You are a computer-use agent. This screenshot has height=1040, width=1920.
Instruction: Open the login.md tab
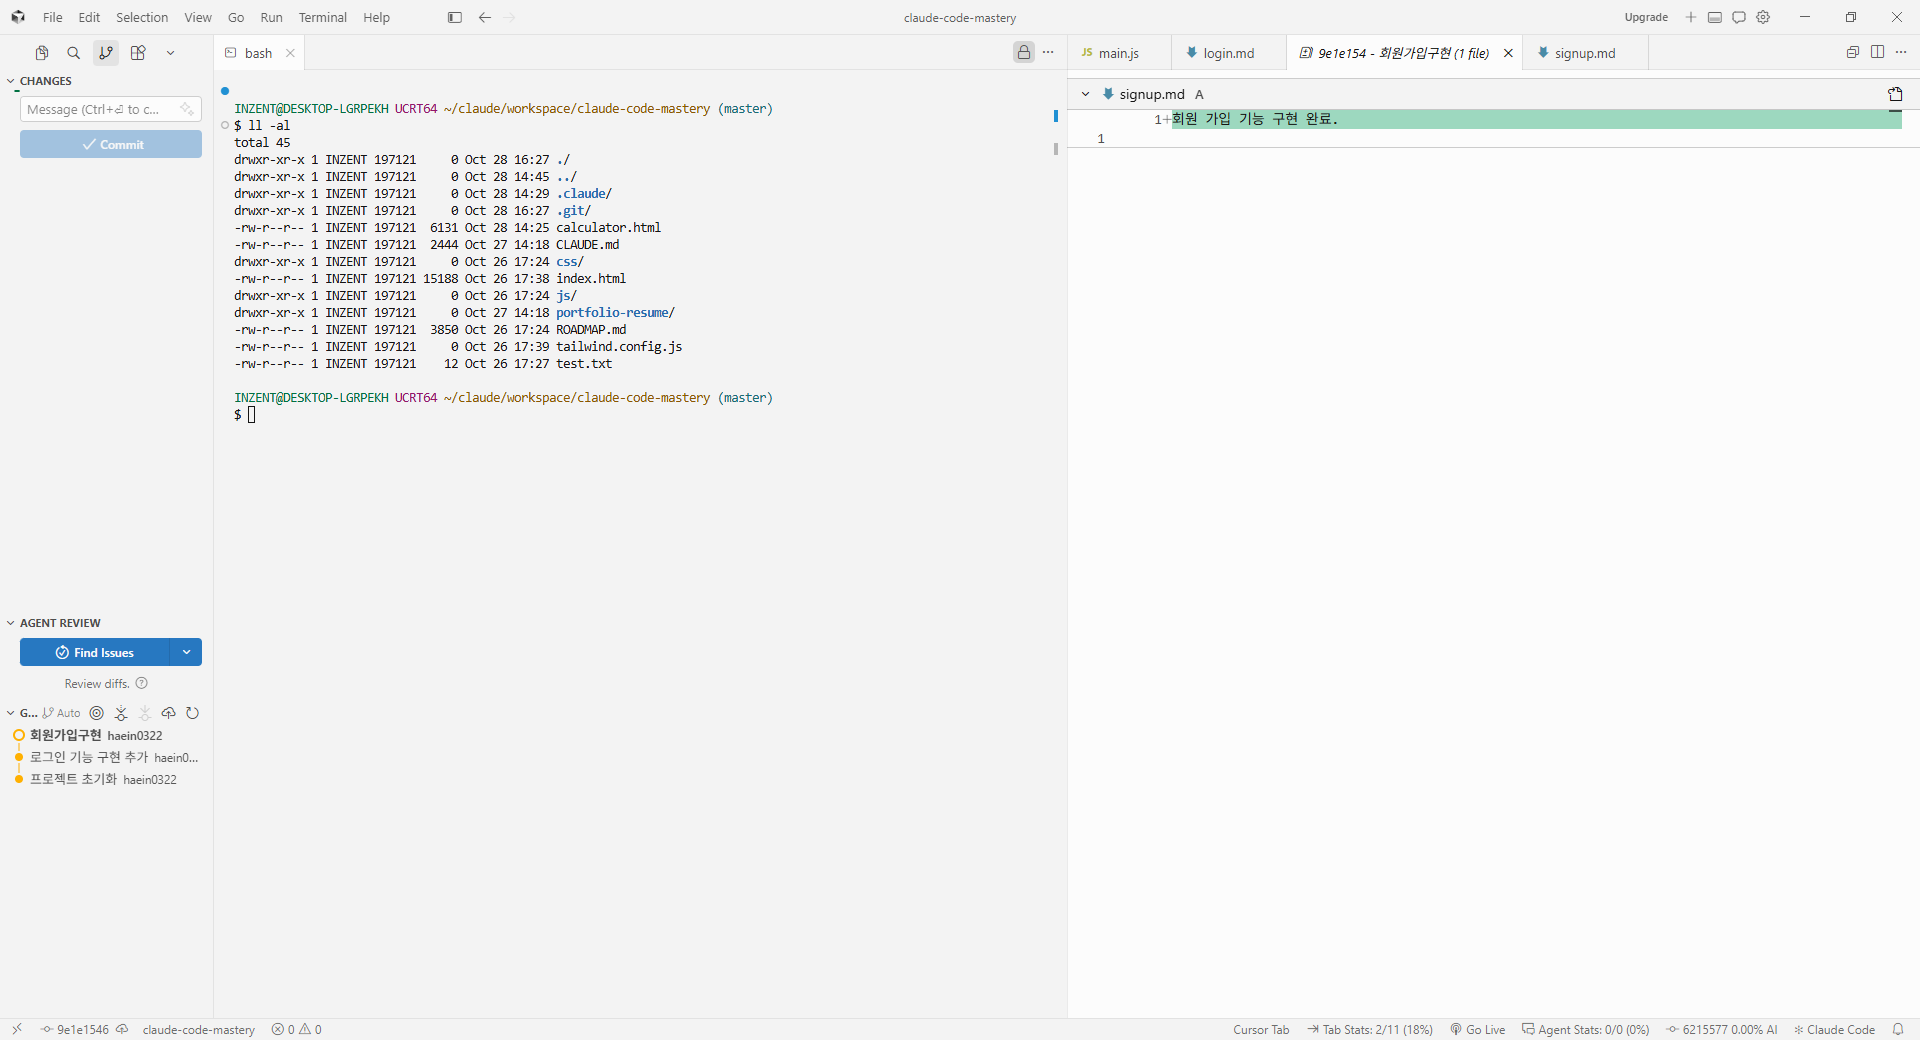pos(1228,53)
